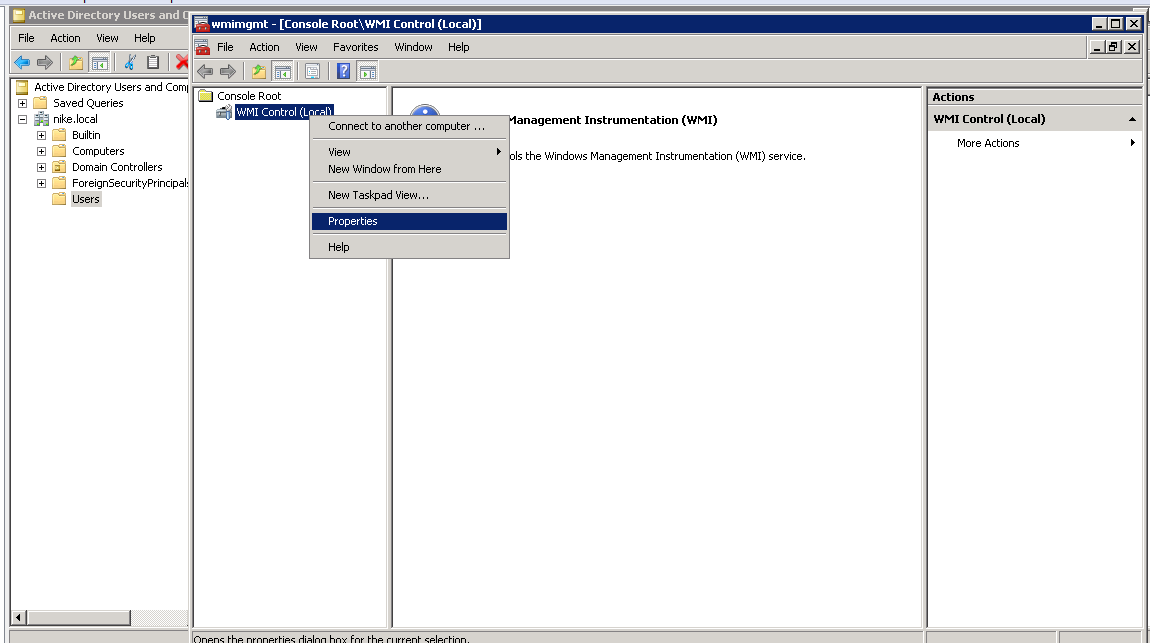Click Saved Queries folder icon

[40, 103]
